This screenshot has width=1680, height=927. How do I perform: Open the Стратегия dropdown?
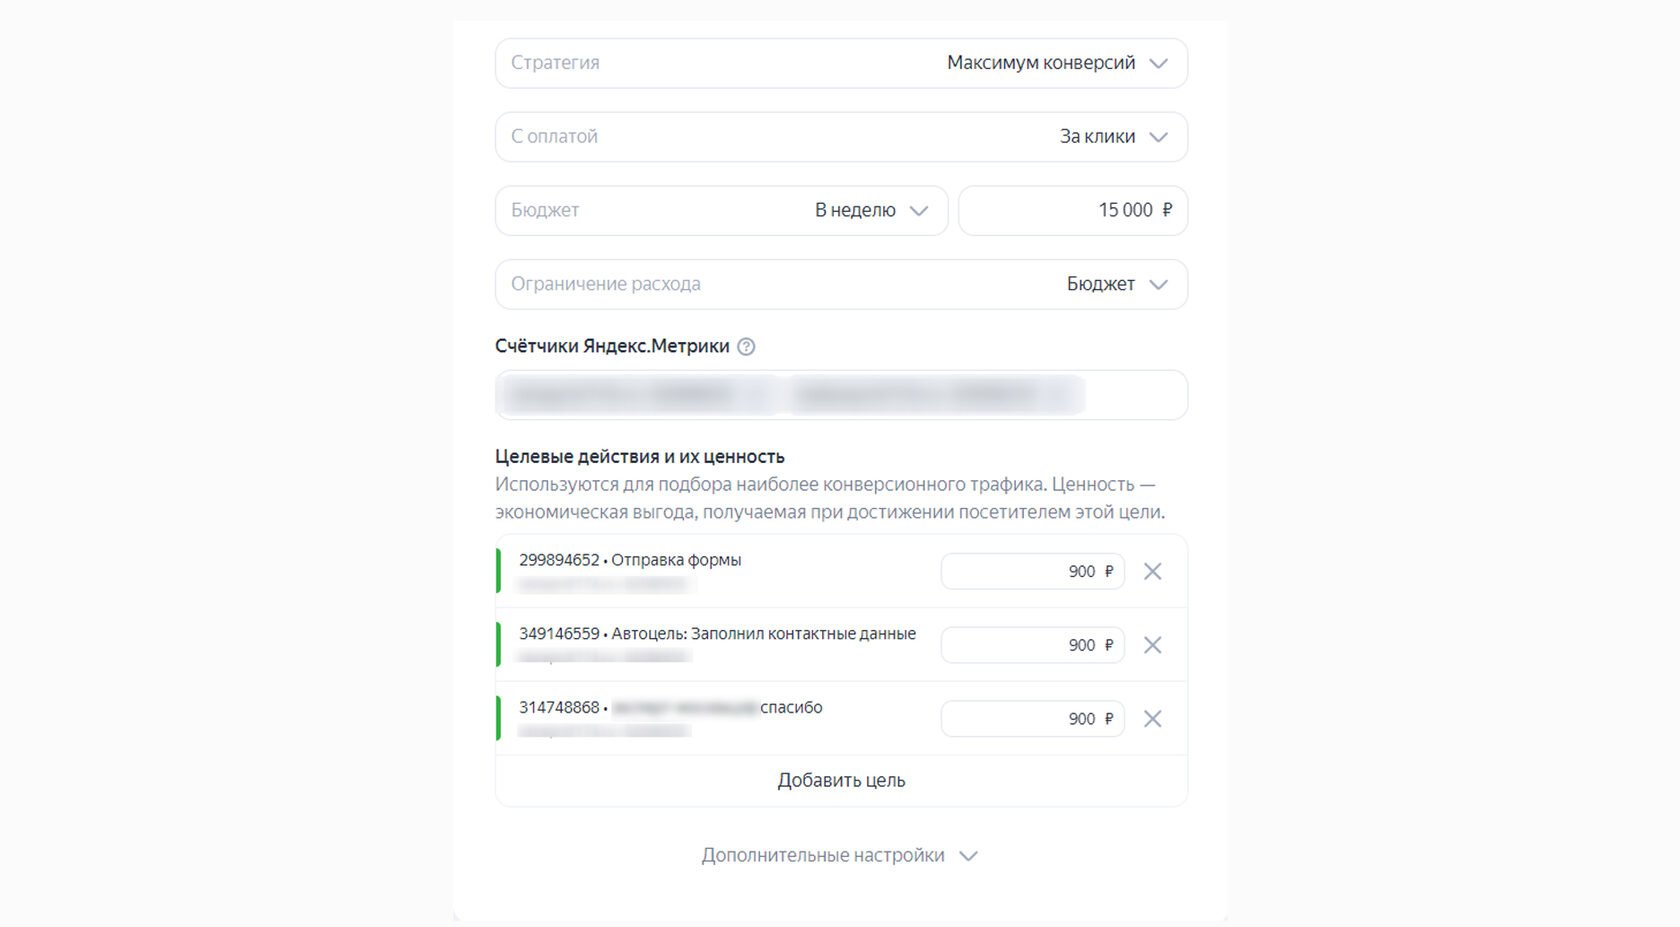coord(840,63)
